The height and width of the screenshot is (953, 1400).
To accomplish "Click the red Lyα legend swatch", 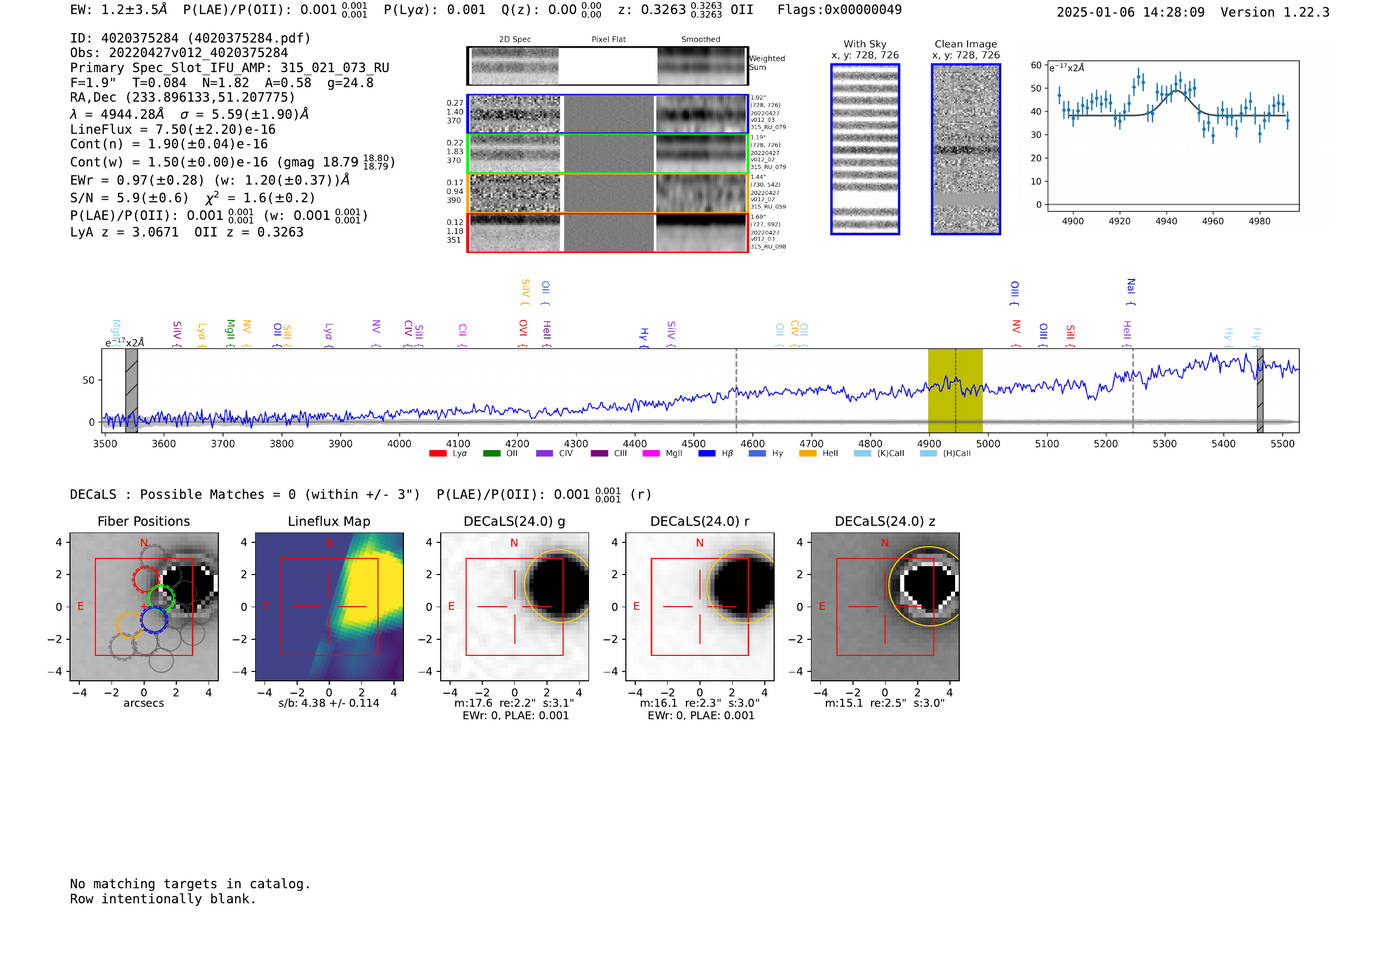I will pos(437,453).
